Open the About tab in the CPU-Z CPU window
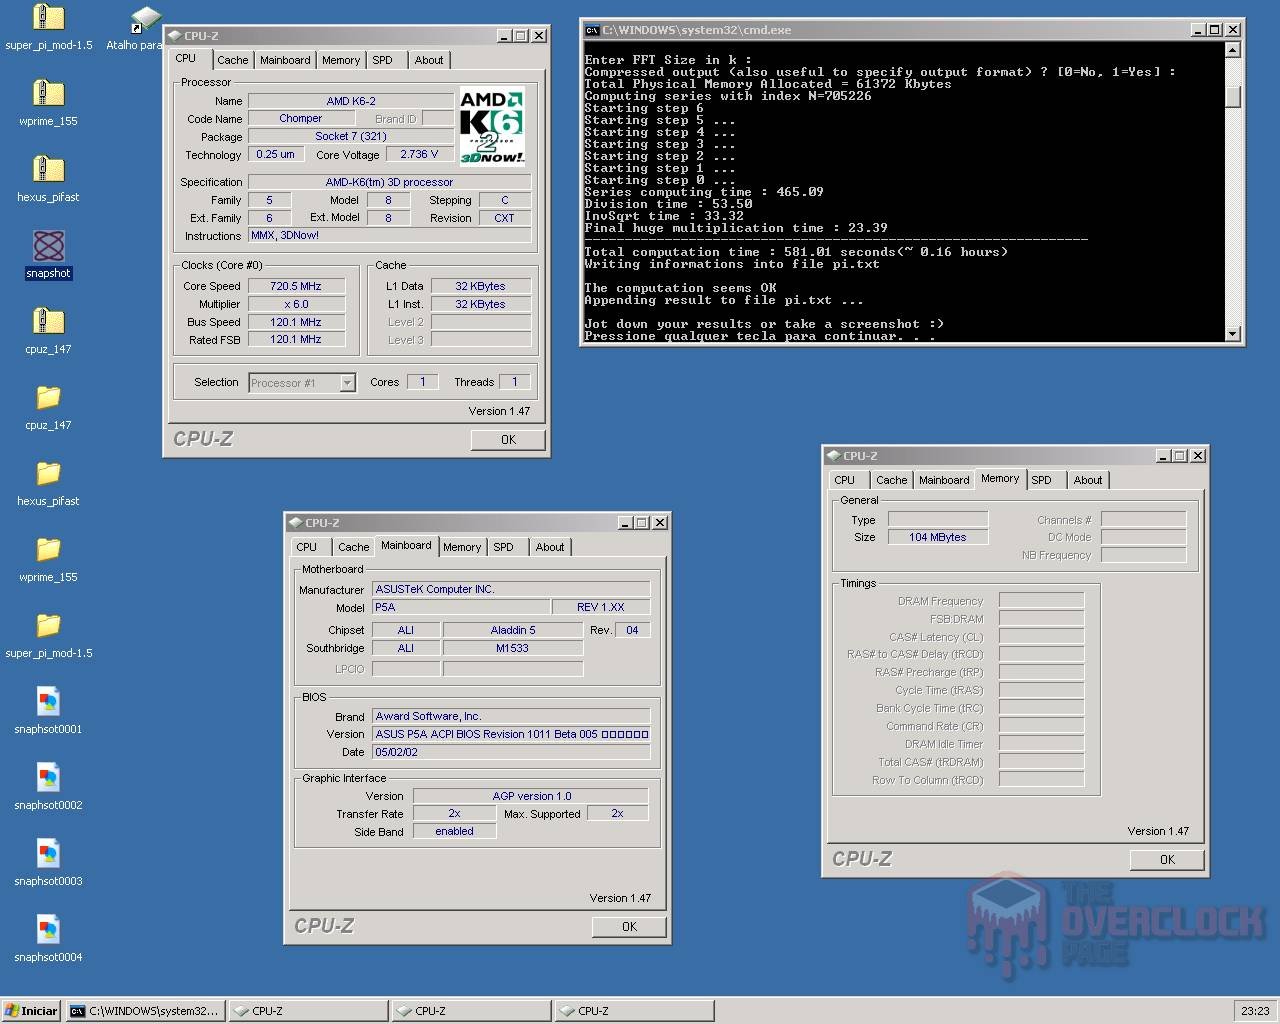The width and height of the screenshot is (1280, 1024). click(x=429, y=60)
